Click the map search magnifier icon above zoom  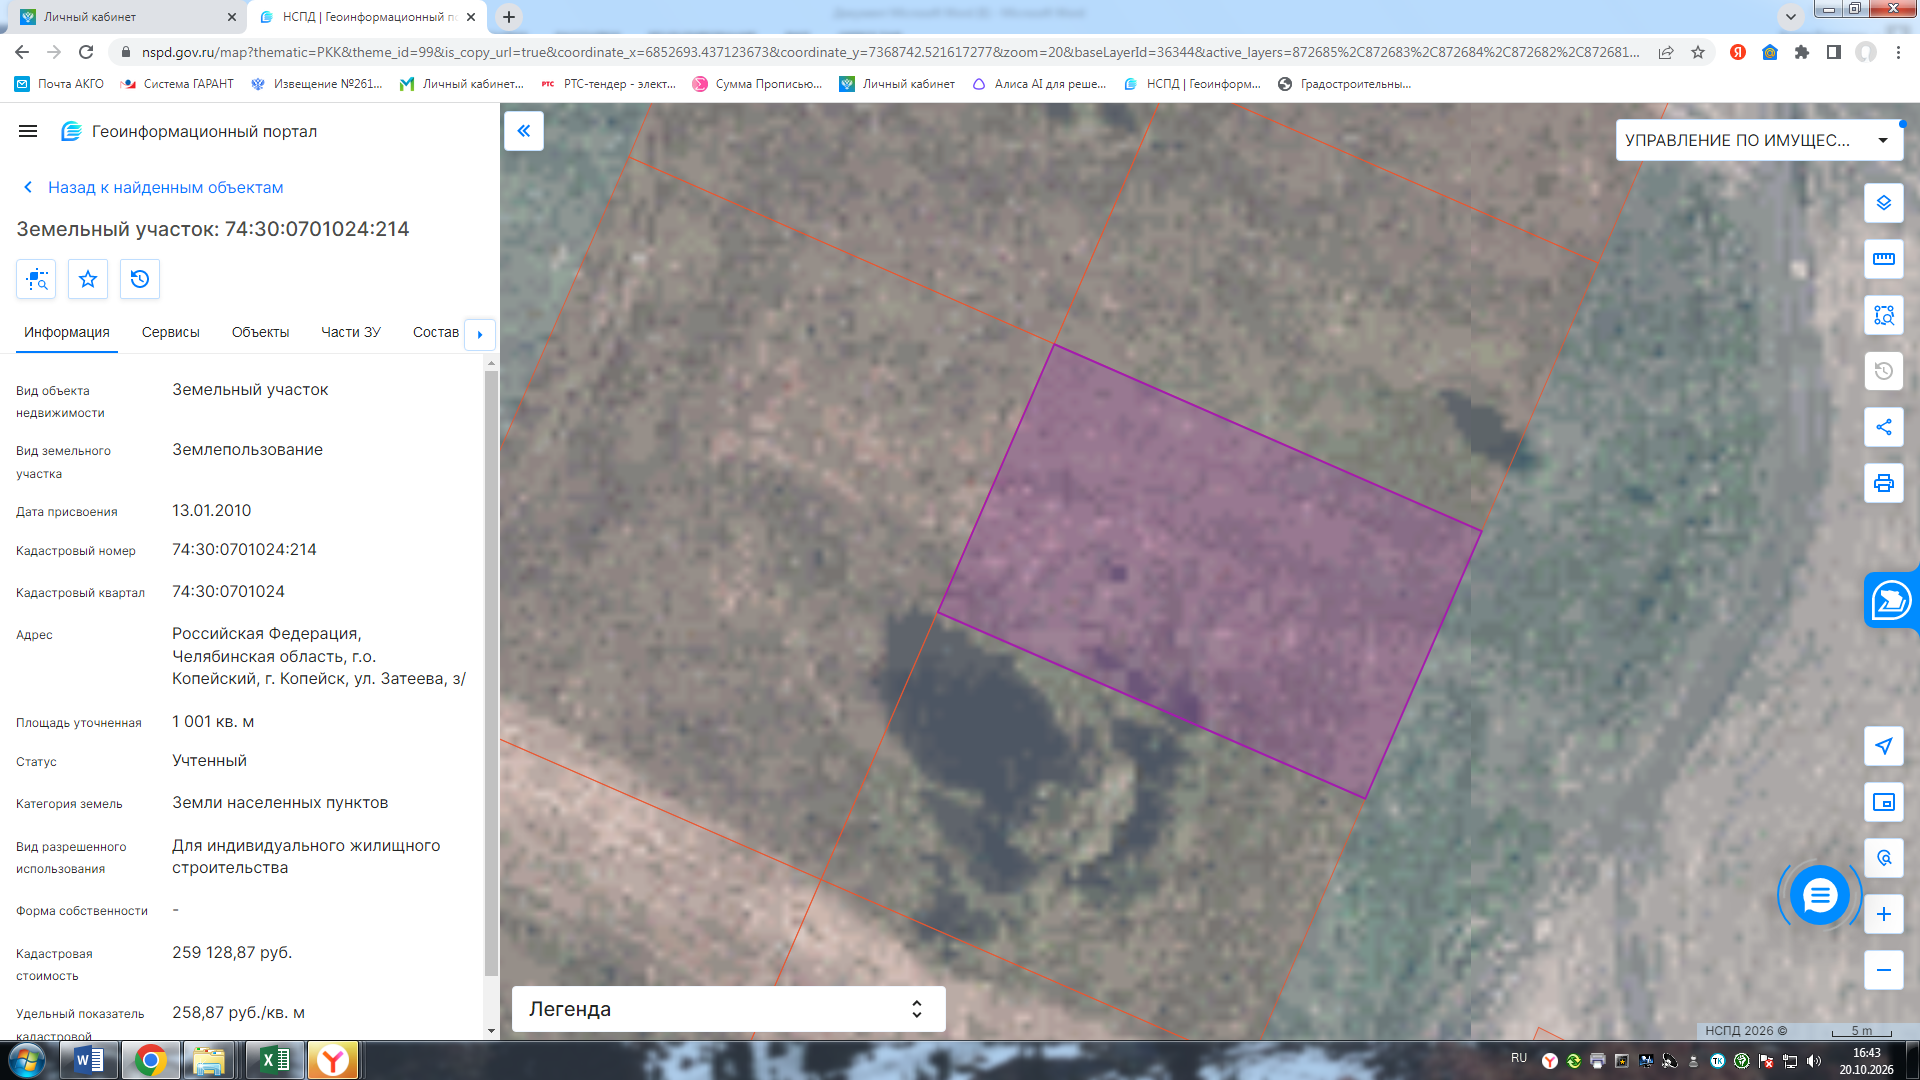coord(1884,858)
